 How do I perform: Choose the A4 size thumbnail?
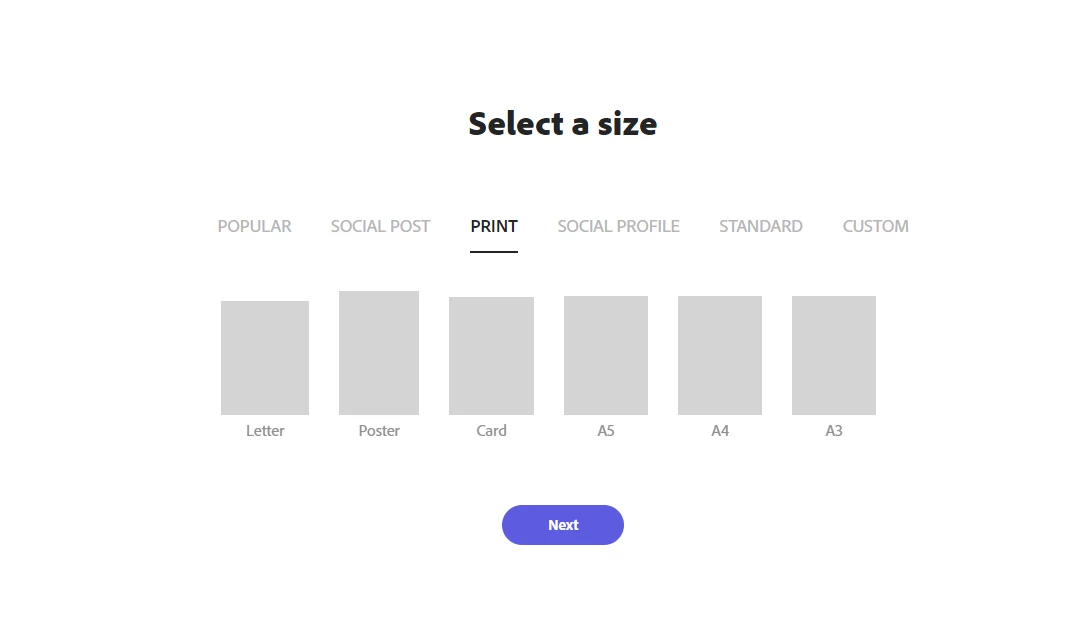[720, 355]
